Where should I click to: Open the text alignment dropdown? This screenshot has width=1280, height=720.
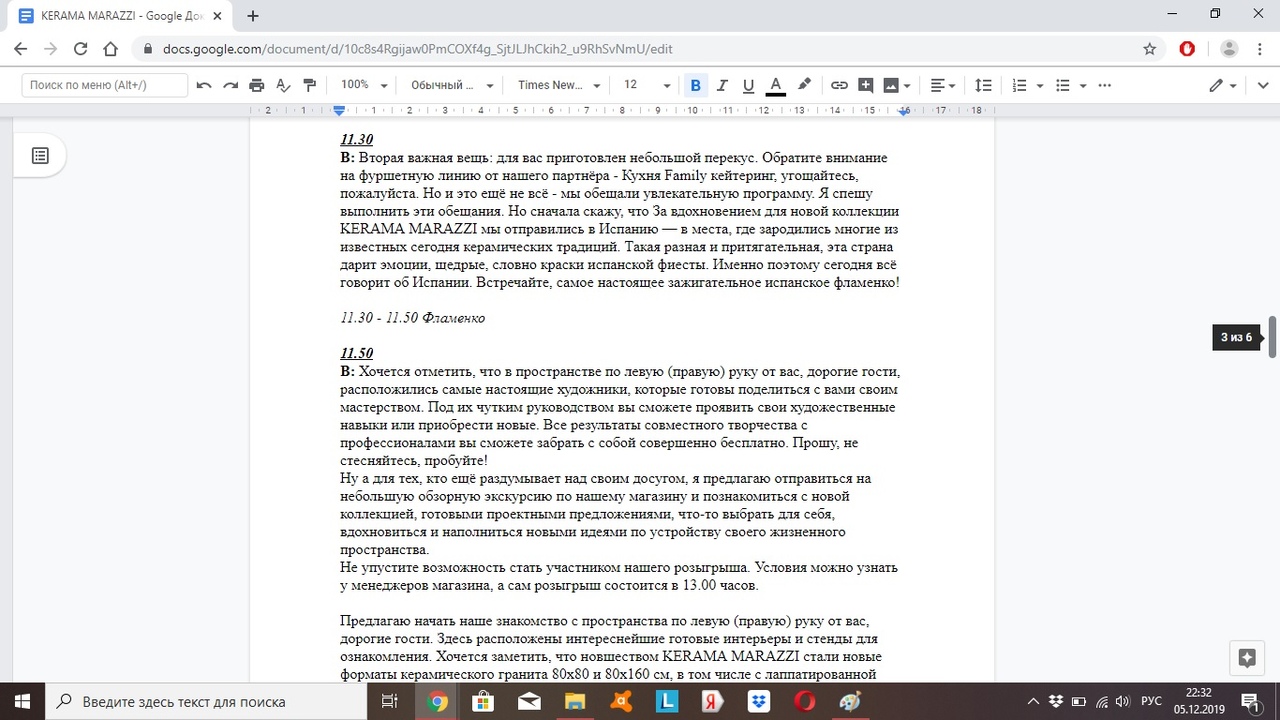click(x=943, y=86)
